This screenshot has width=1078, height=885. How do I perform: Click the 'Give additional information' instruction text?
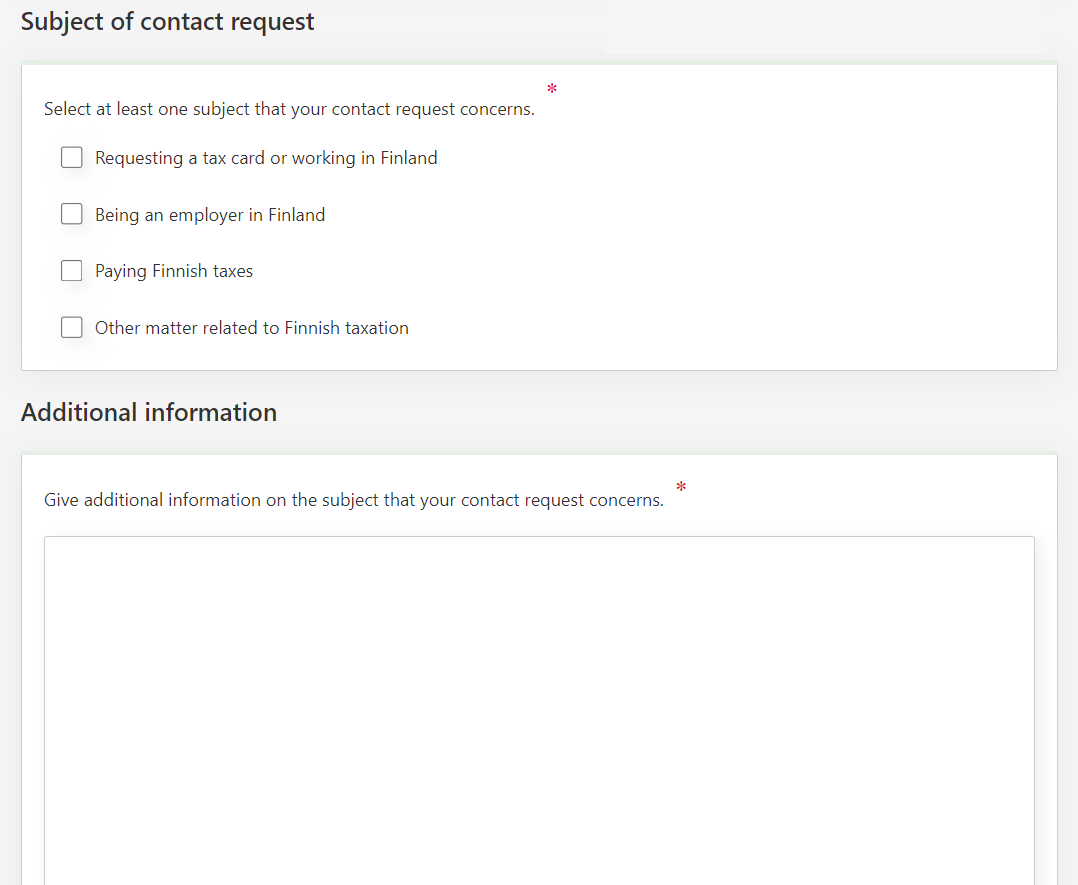[x=354, y=500]
